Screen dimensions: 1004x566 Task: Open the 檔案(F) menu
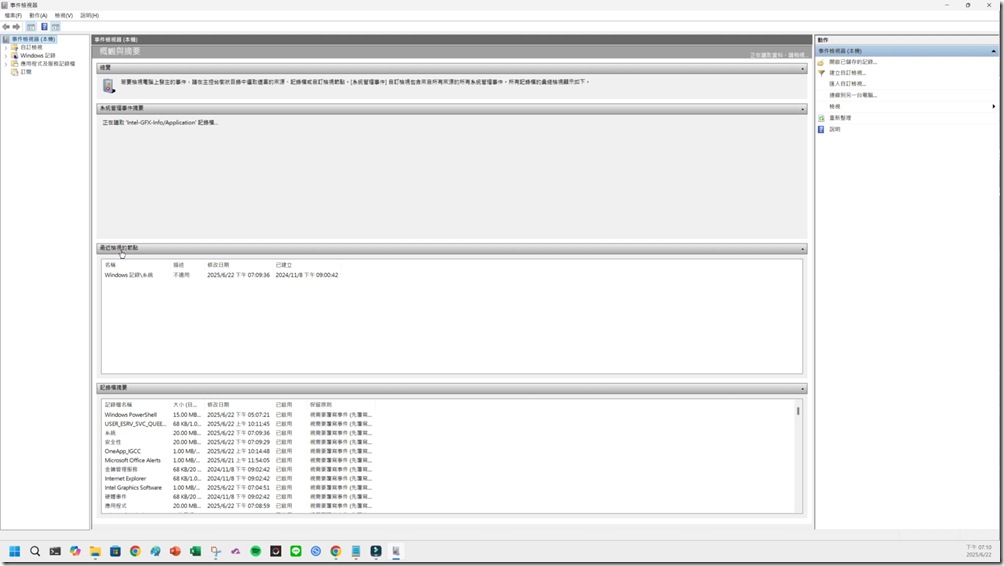click(x=13, y=15)
